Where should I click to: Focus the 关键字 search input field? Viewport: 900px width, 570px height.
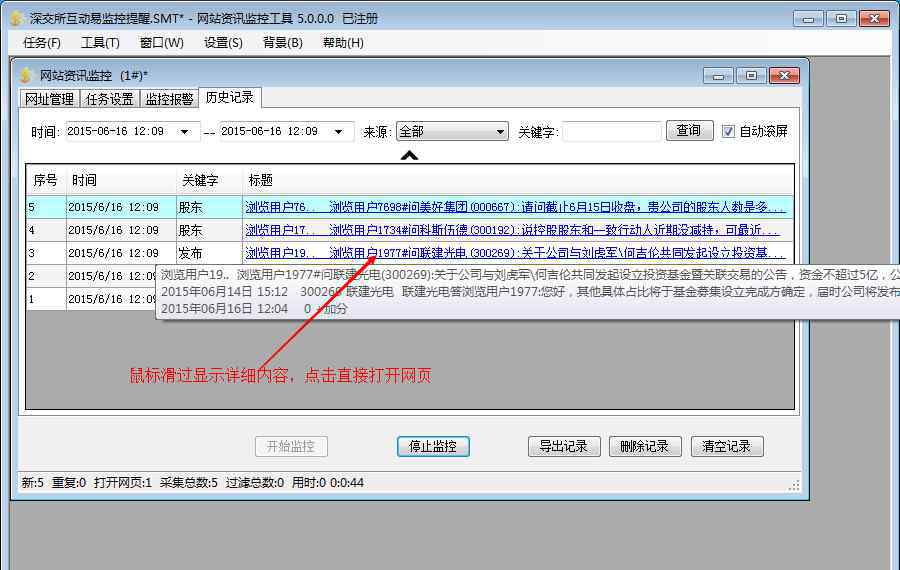point(611,131)
